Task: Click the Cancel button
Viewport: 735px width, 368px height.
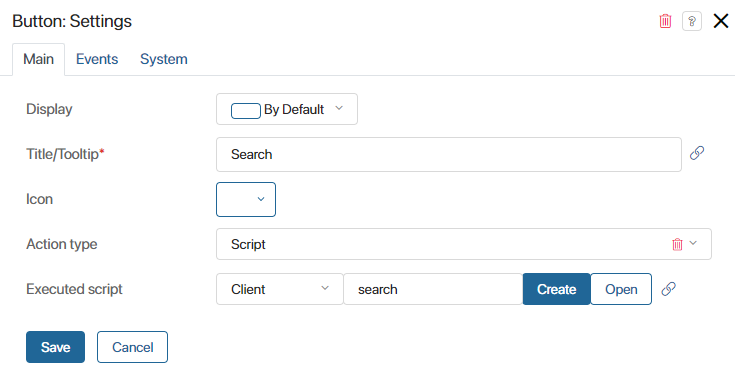Action: pos(132,347)
